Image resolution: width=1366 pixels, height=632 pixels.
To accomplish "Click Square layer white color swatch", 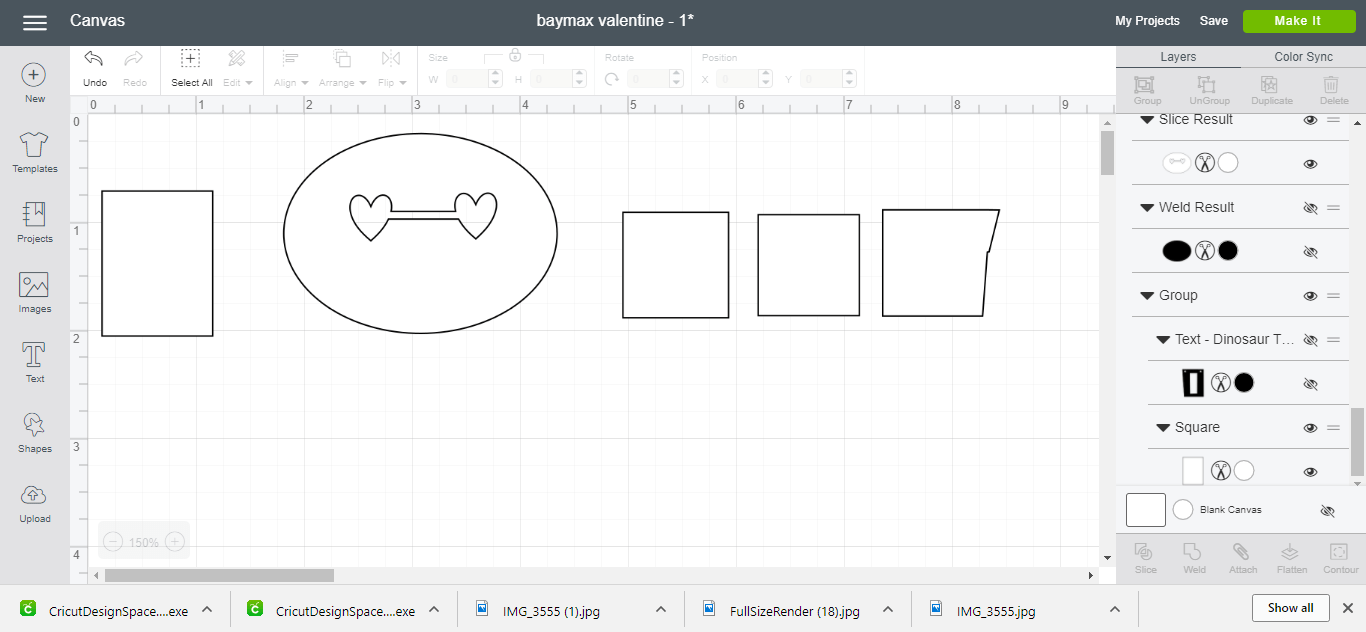I will pos(1244,470).
